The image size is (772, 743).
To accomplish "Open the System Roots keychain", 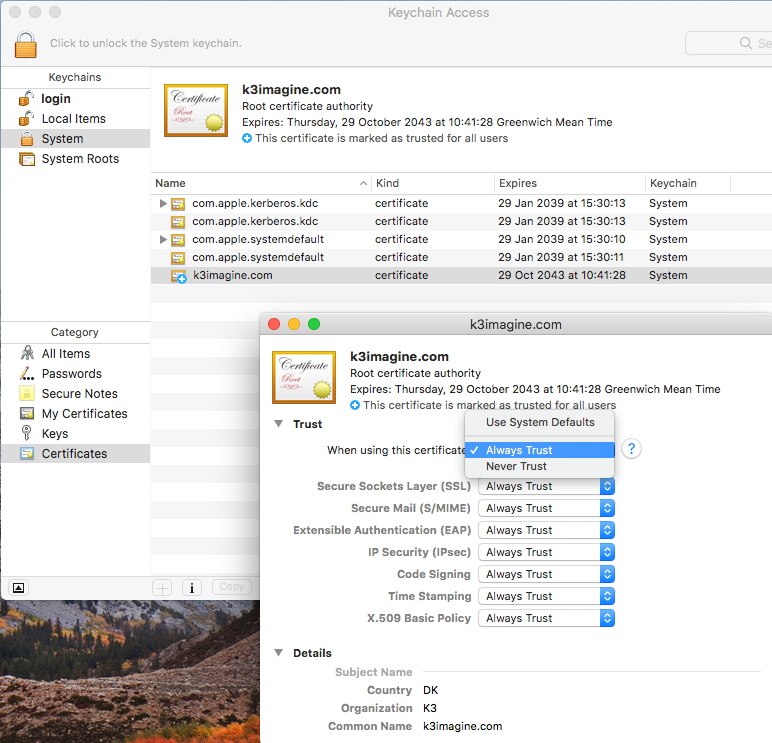I will 80,159.
